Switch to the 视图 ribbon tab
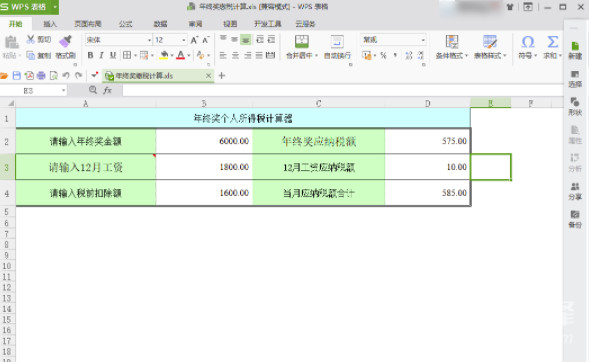Screen dimensions: 589x362 (230, 24)
